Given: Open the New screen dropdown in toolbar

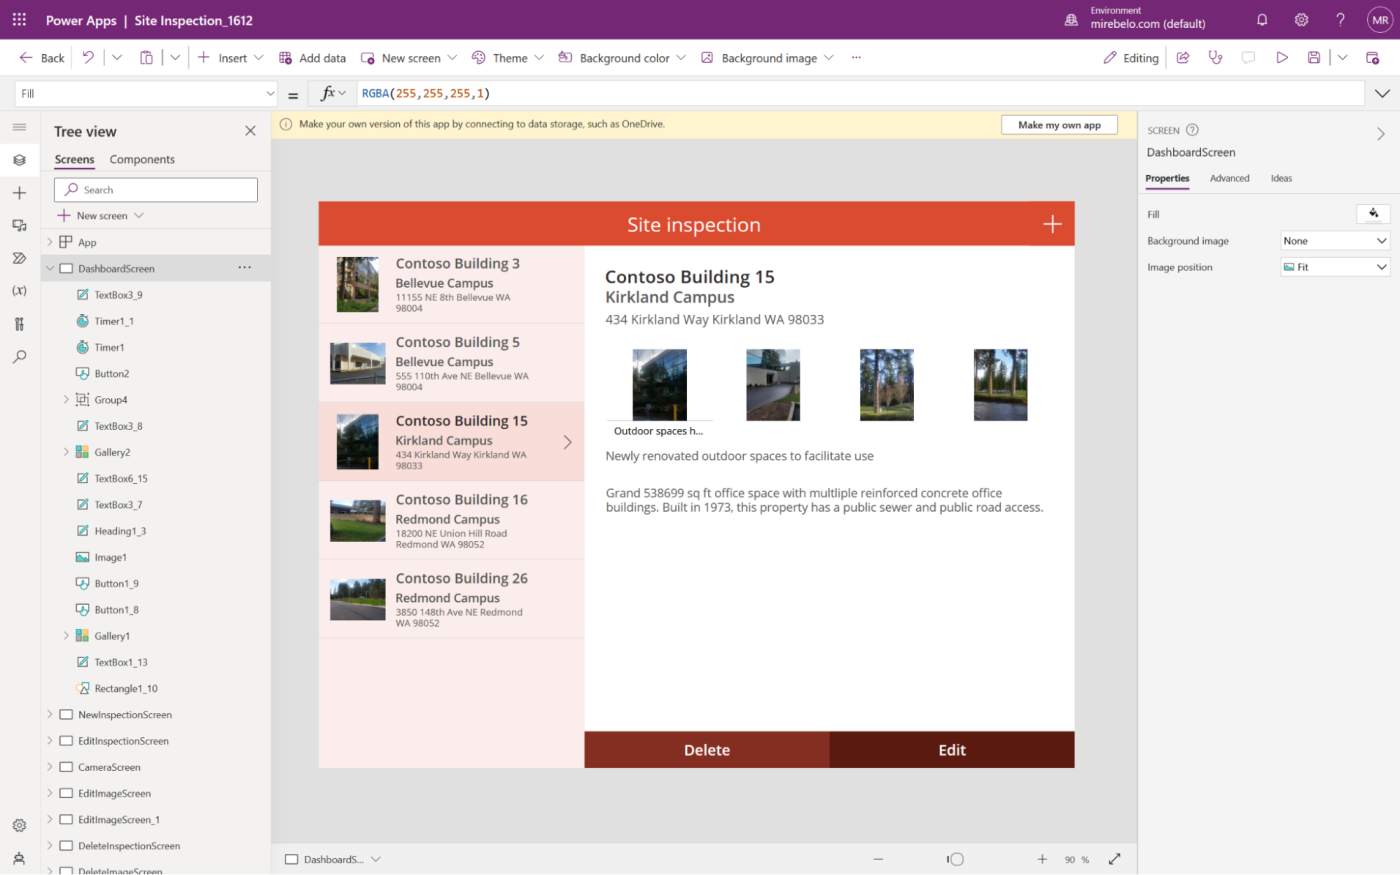Looking at the screenshot, I should point(452,58).
